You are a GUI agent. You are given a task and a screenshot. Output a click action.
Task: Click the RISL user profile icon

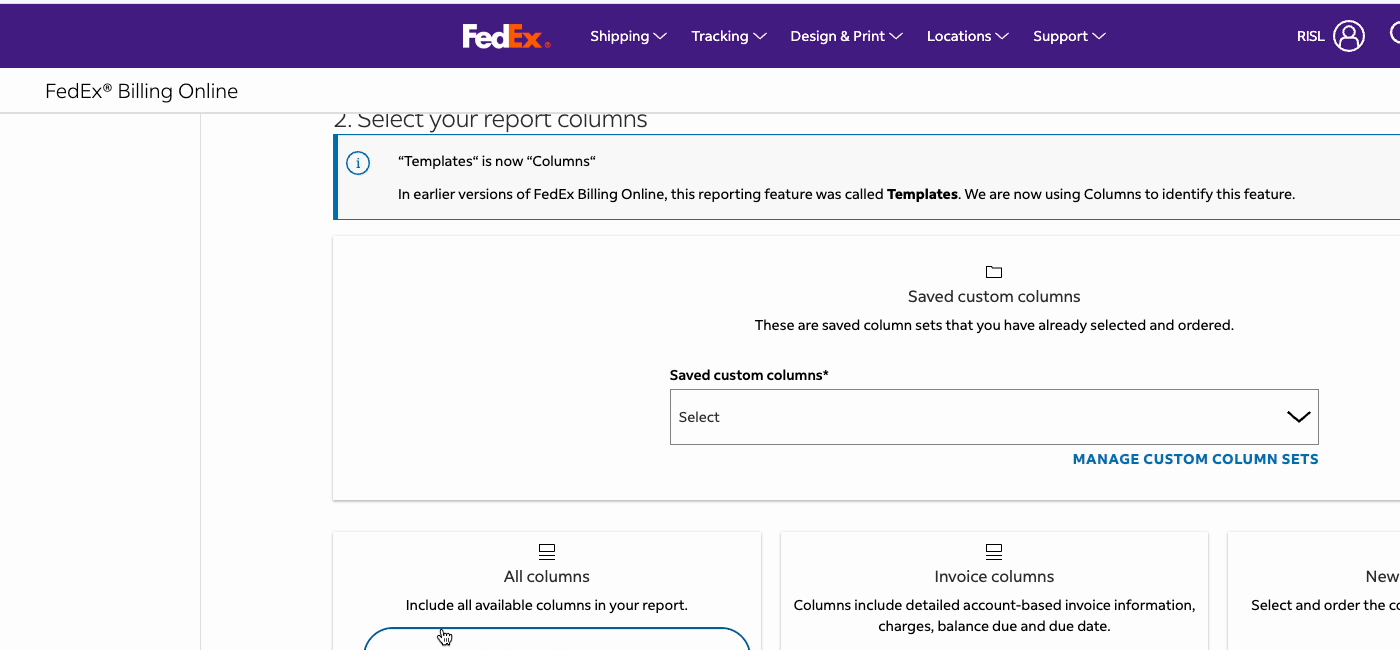point(1349,36)
